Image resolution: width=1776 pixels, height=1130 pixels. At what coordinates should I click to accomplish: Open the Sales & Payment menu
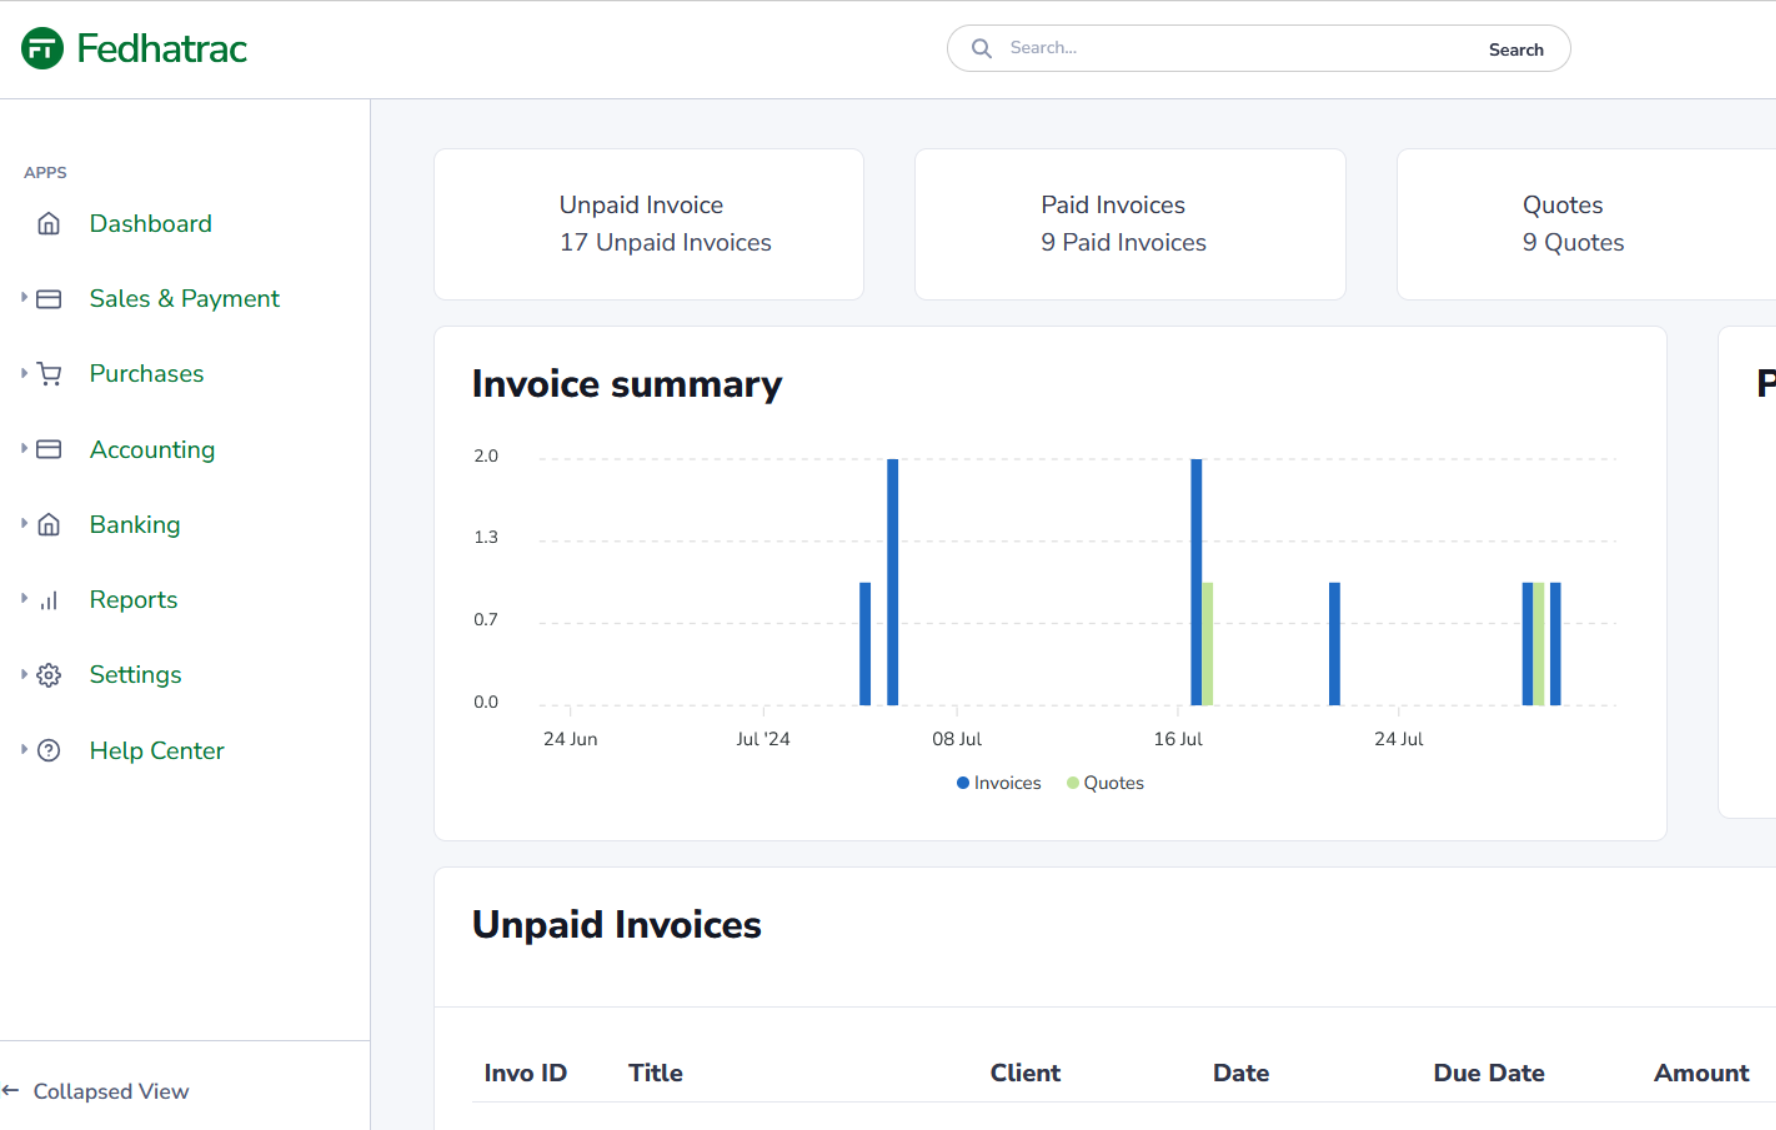coord(184,299)
